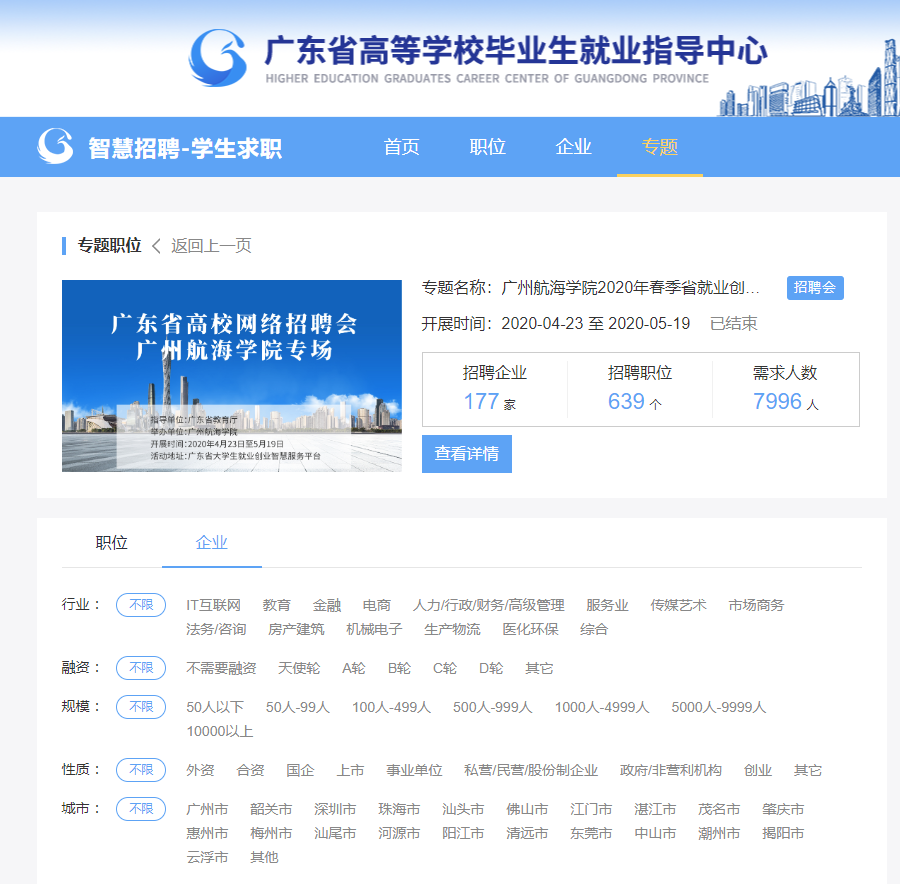The height and width of the screenshot is (884, 900).
Task: Click the 查看详情 button
Action: pos(467,454)
